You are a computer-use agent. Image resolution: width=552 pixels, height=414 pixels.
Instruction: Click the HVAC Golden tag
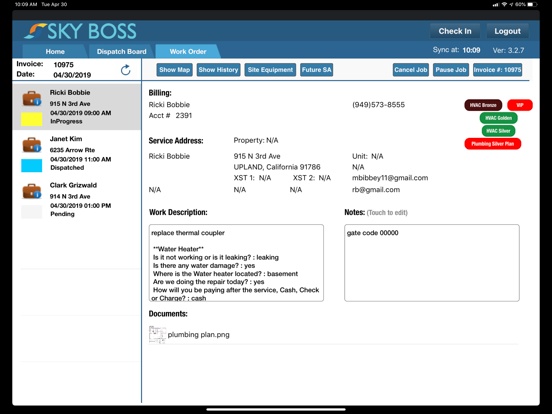[498, 118]
